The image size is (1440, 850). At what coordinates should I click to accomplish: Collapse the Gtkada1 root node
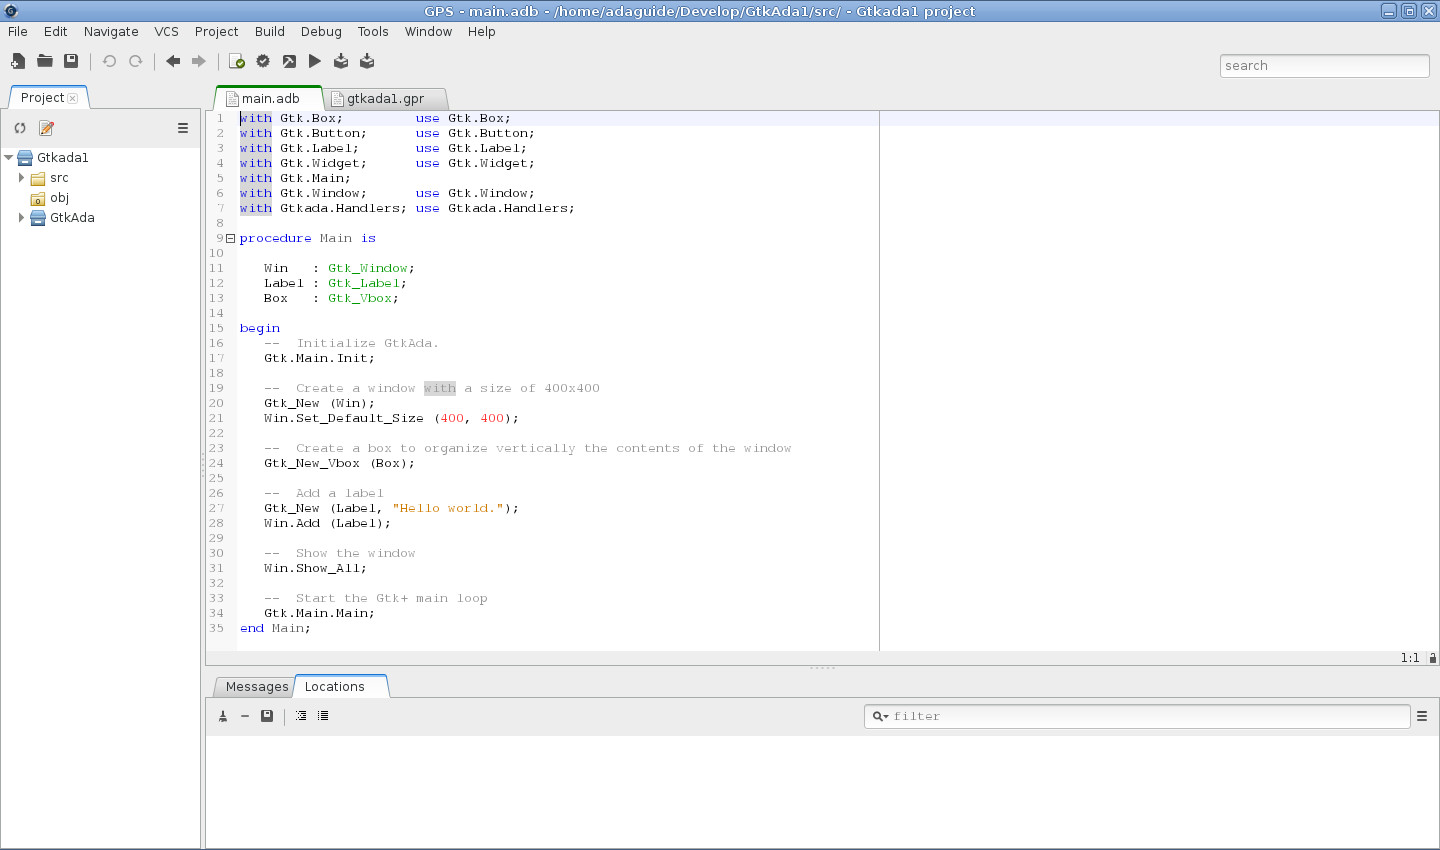click(9, 158)
